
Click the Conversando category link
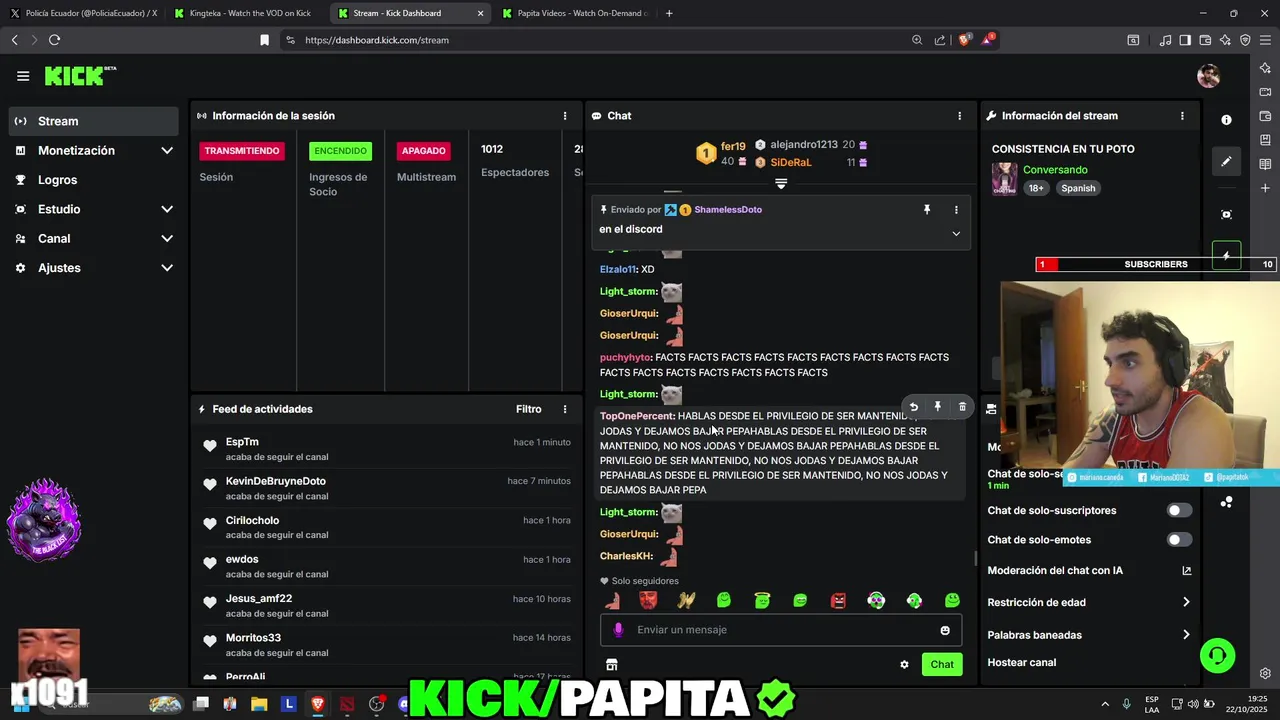pyautogui.click(x=1055, y=170)
